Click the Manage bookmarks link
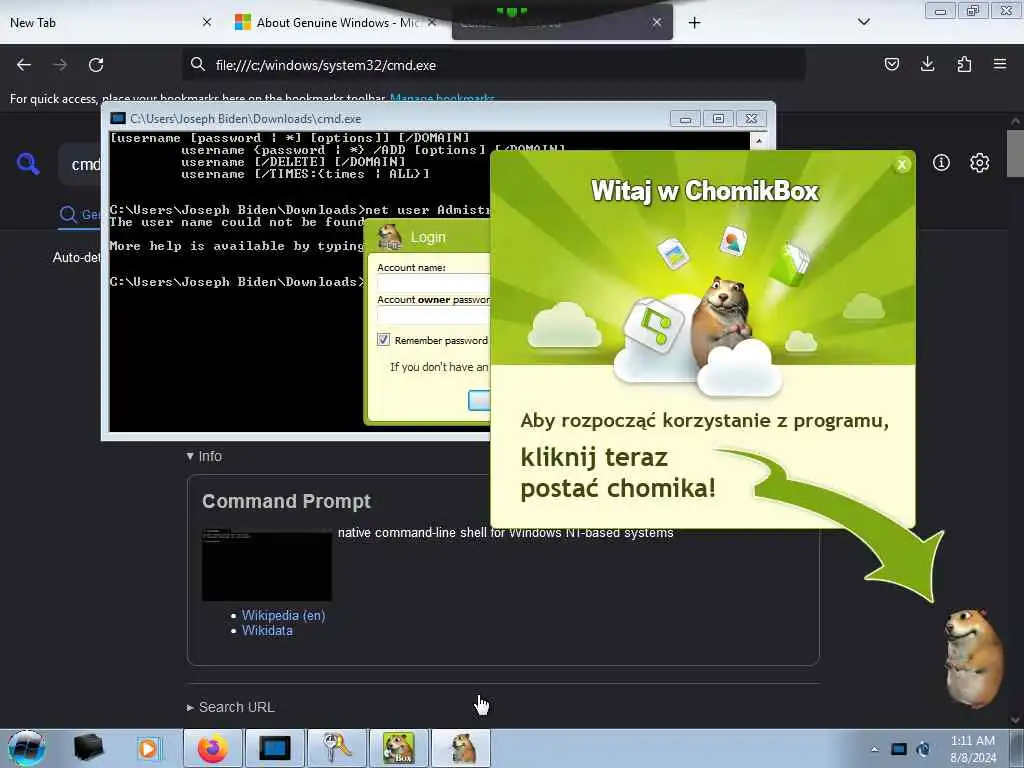Screen dimensions: 1024x768 point(442,99)
